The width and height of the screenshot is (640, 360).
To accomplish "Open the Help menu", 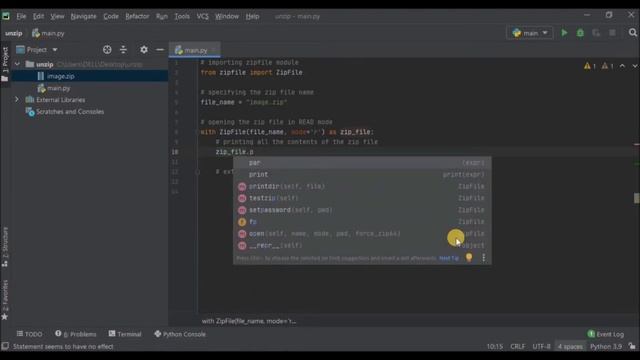I will 252,16.
